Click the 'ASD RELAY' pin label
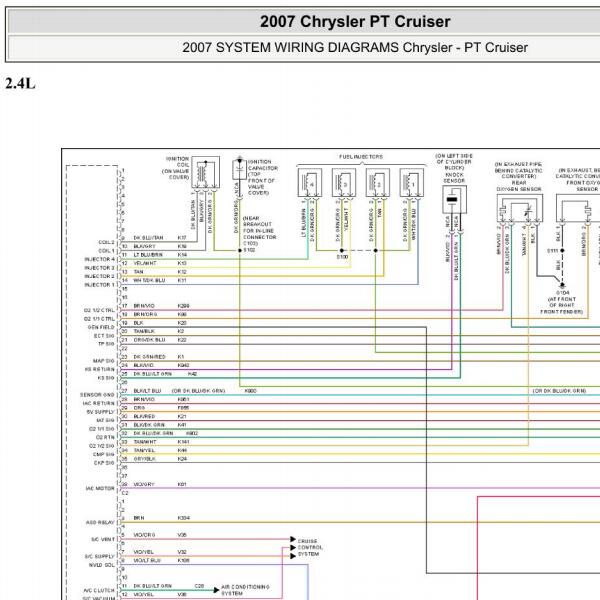600x600 pixels. [100, 522]
